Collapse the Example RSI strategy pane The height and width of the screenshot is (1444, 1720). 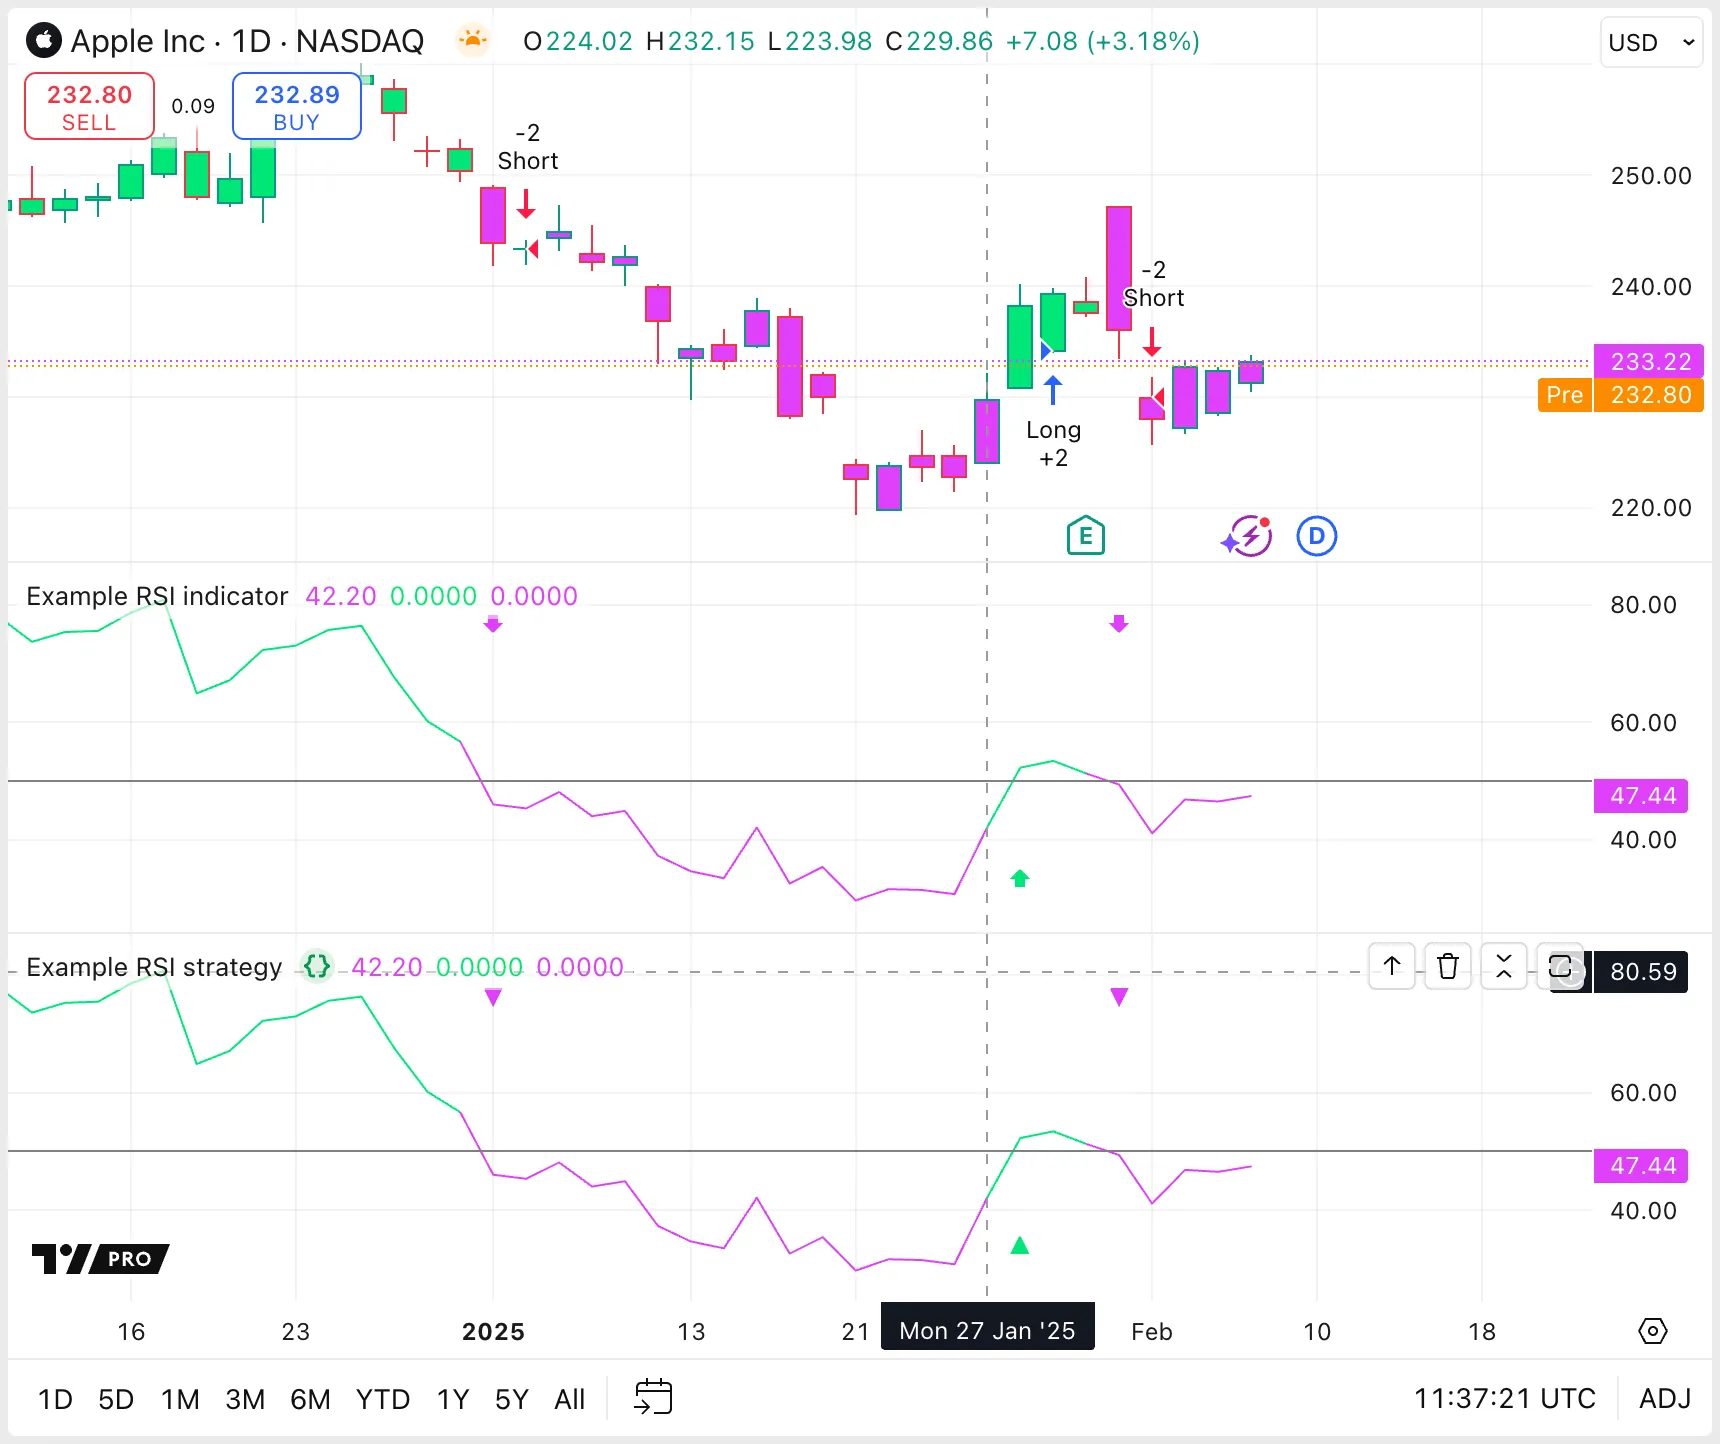[x=1504, y=966]
